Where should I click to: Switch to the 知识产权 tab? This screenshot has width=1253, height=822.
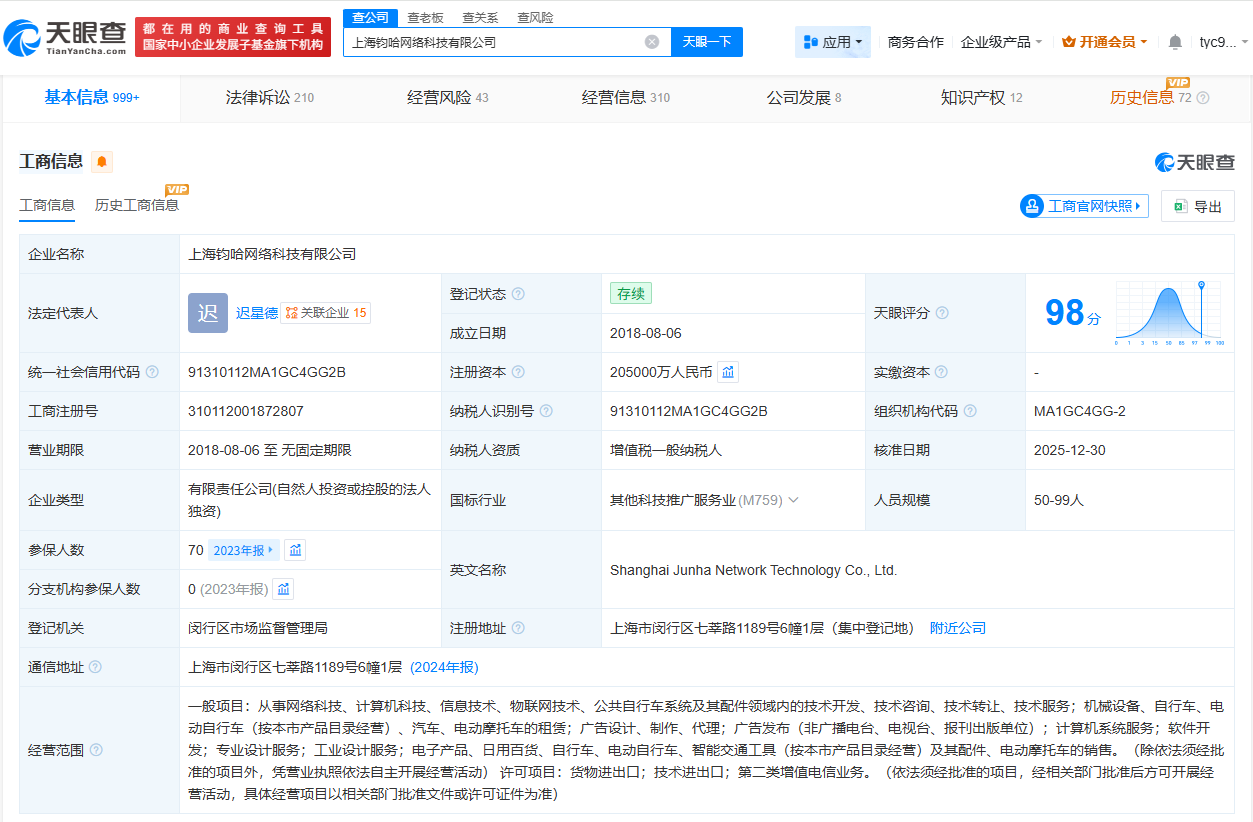coord(981,98)
